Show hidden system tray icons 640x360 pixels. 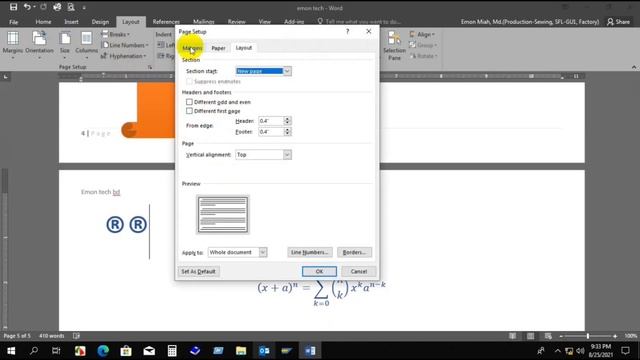[558, 351]
